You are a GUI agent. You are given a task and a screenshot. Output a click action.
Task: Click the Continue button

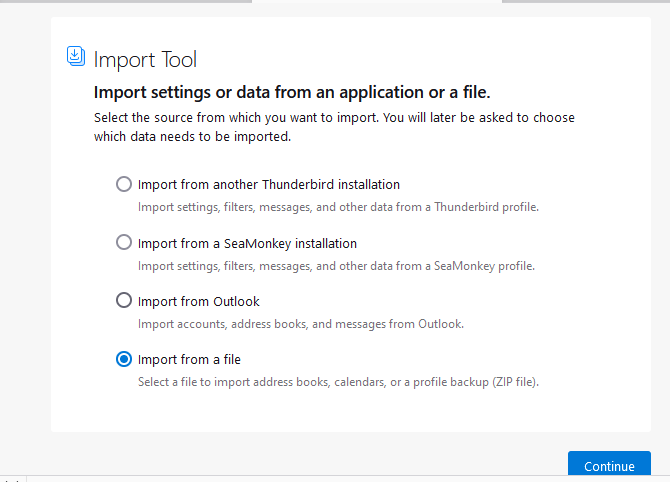(x=609, y=464)
